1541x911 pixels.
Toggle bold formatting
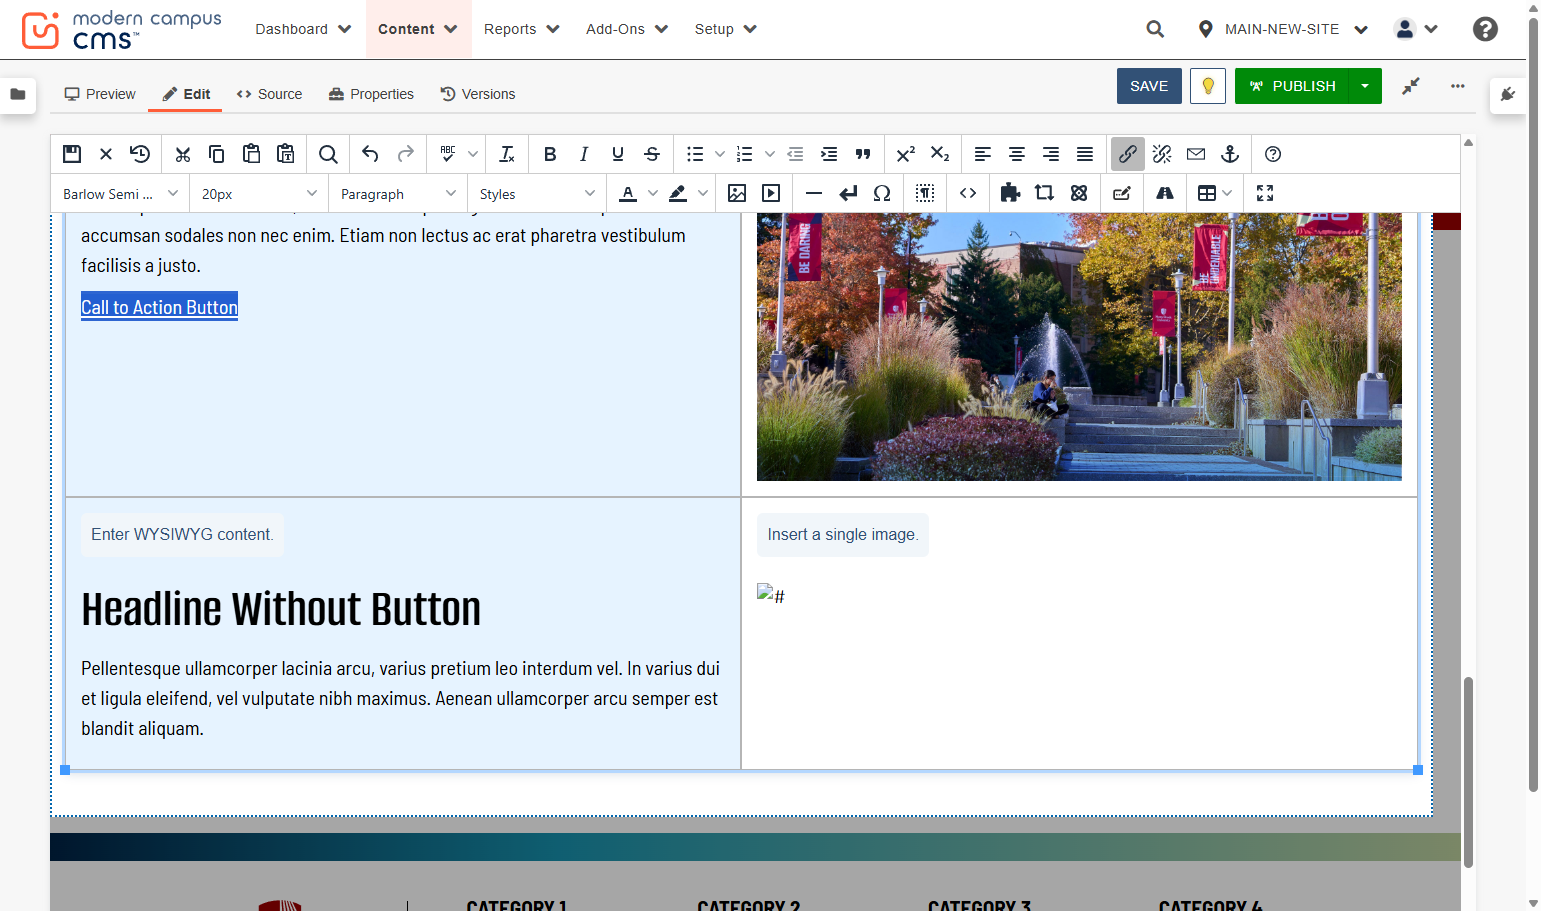[x=550, y=154]
